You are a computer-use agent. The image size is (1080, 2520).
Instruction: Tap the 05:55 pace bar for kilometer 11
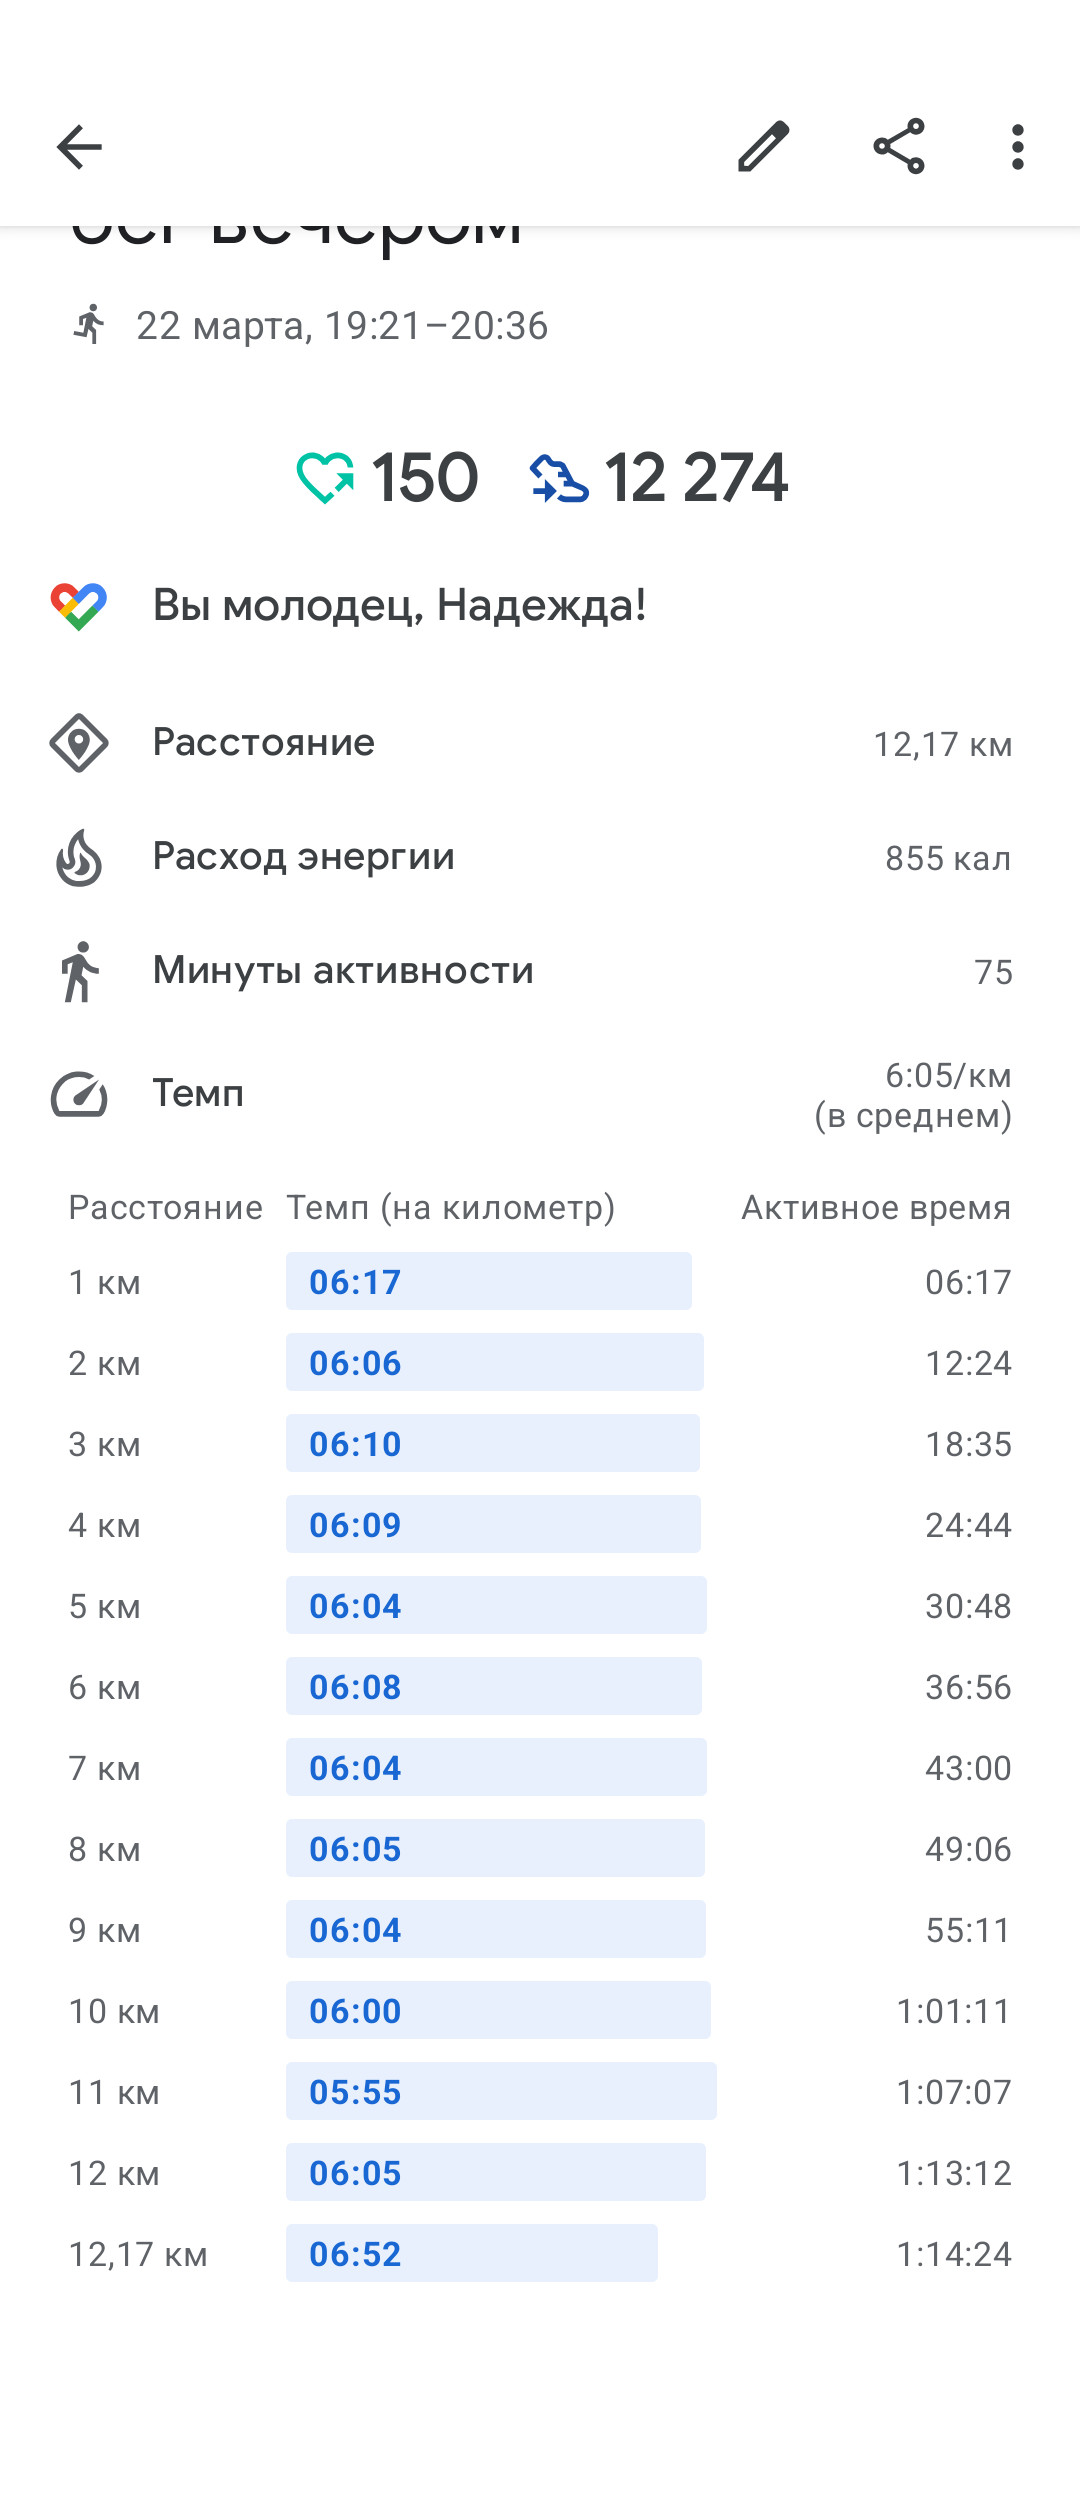(501, 2091)
